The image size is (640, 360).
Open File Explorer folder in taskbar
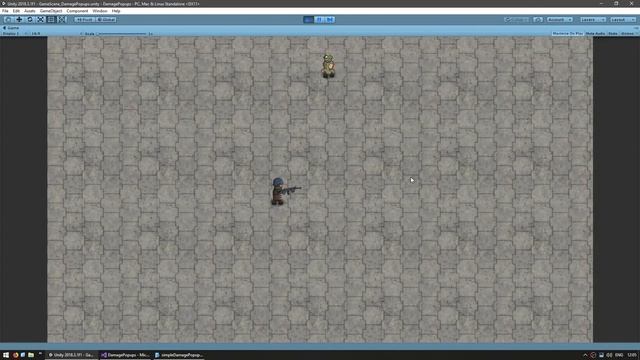pos(31,355)
